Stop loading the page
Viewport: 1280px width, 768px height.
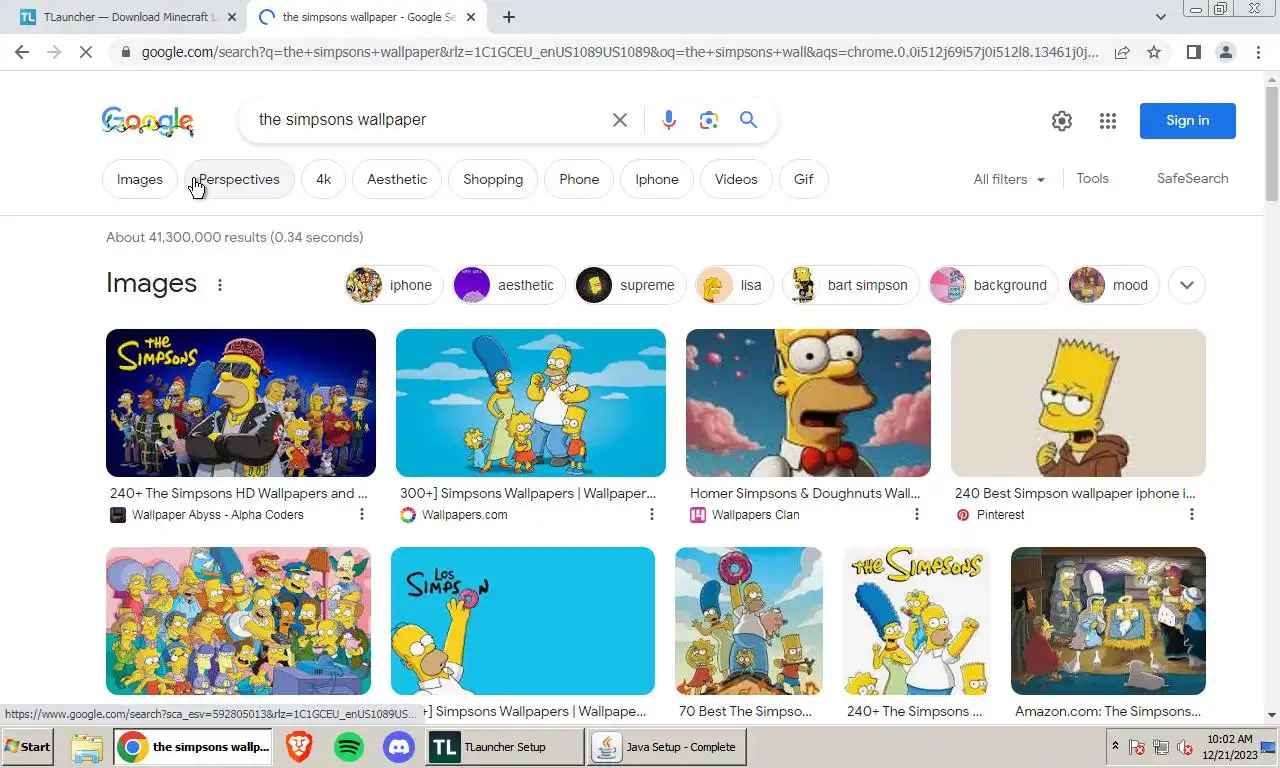click(x=86, y=52)
